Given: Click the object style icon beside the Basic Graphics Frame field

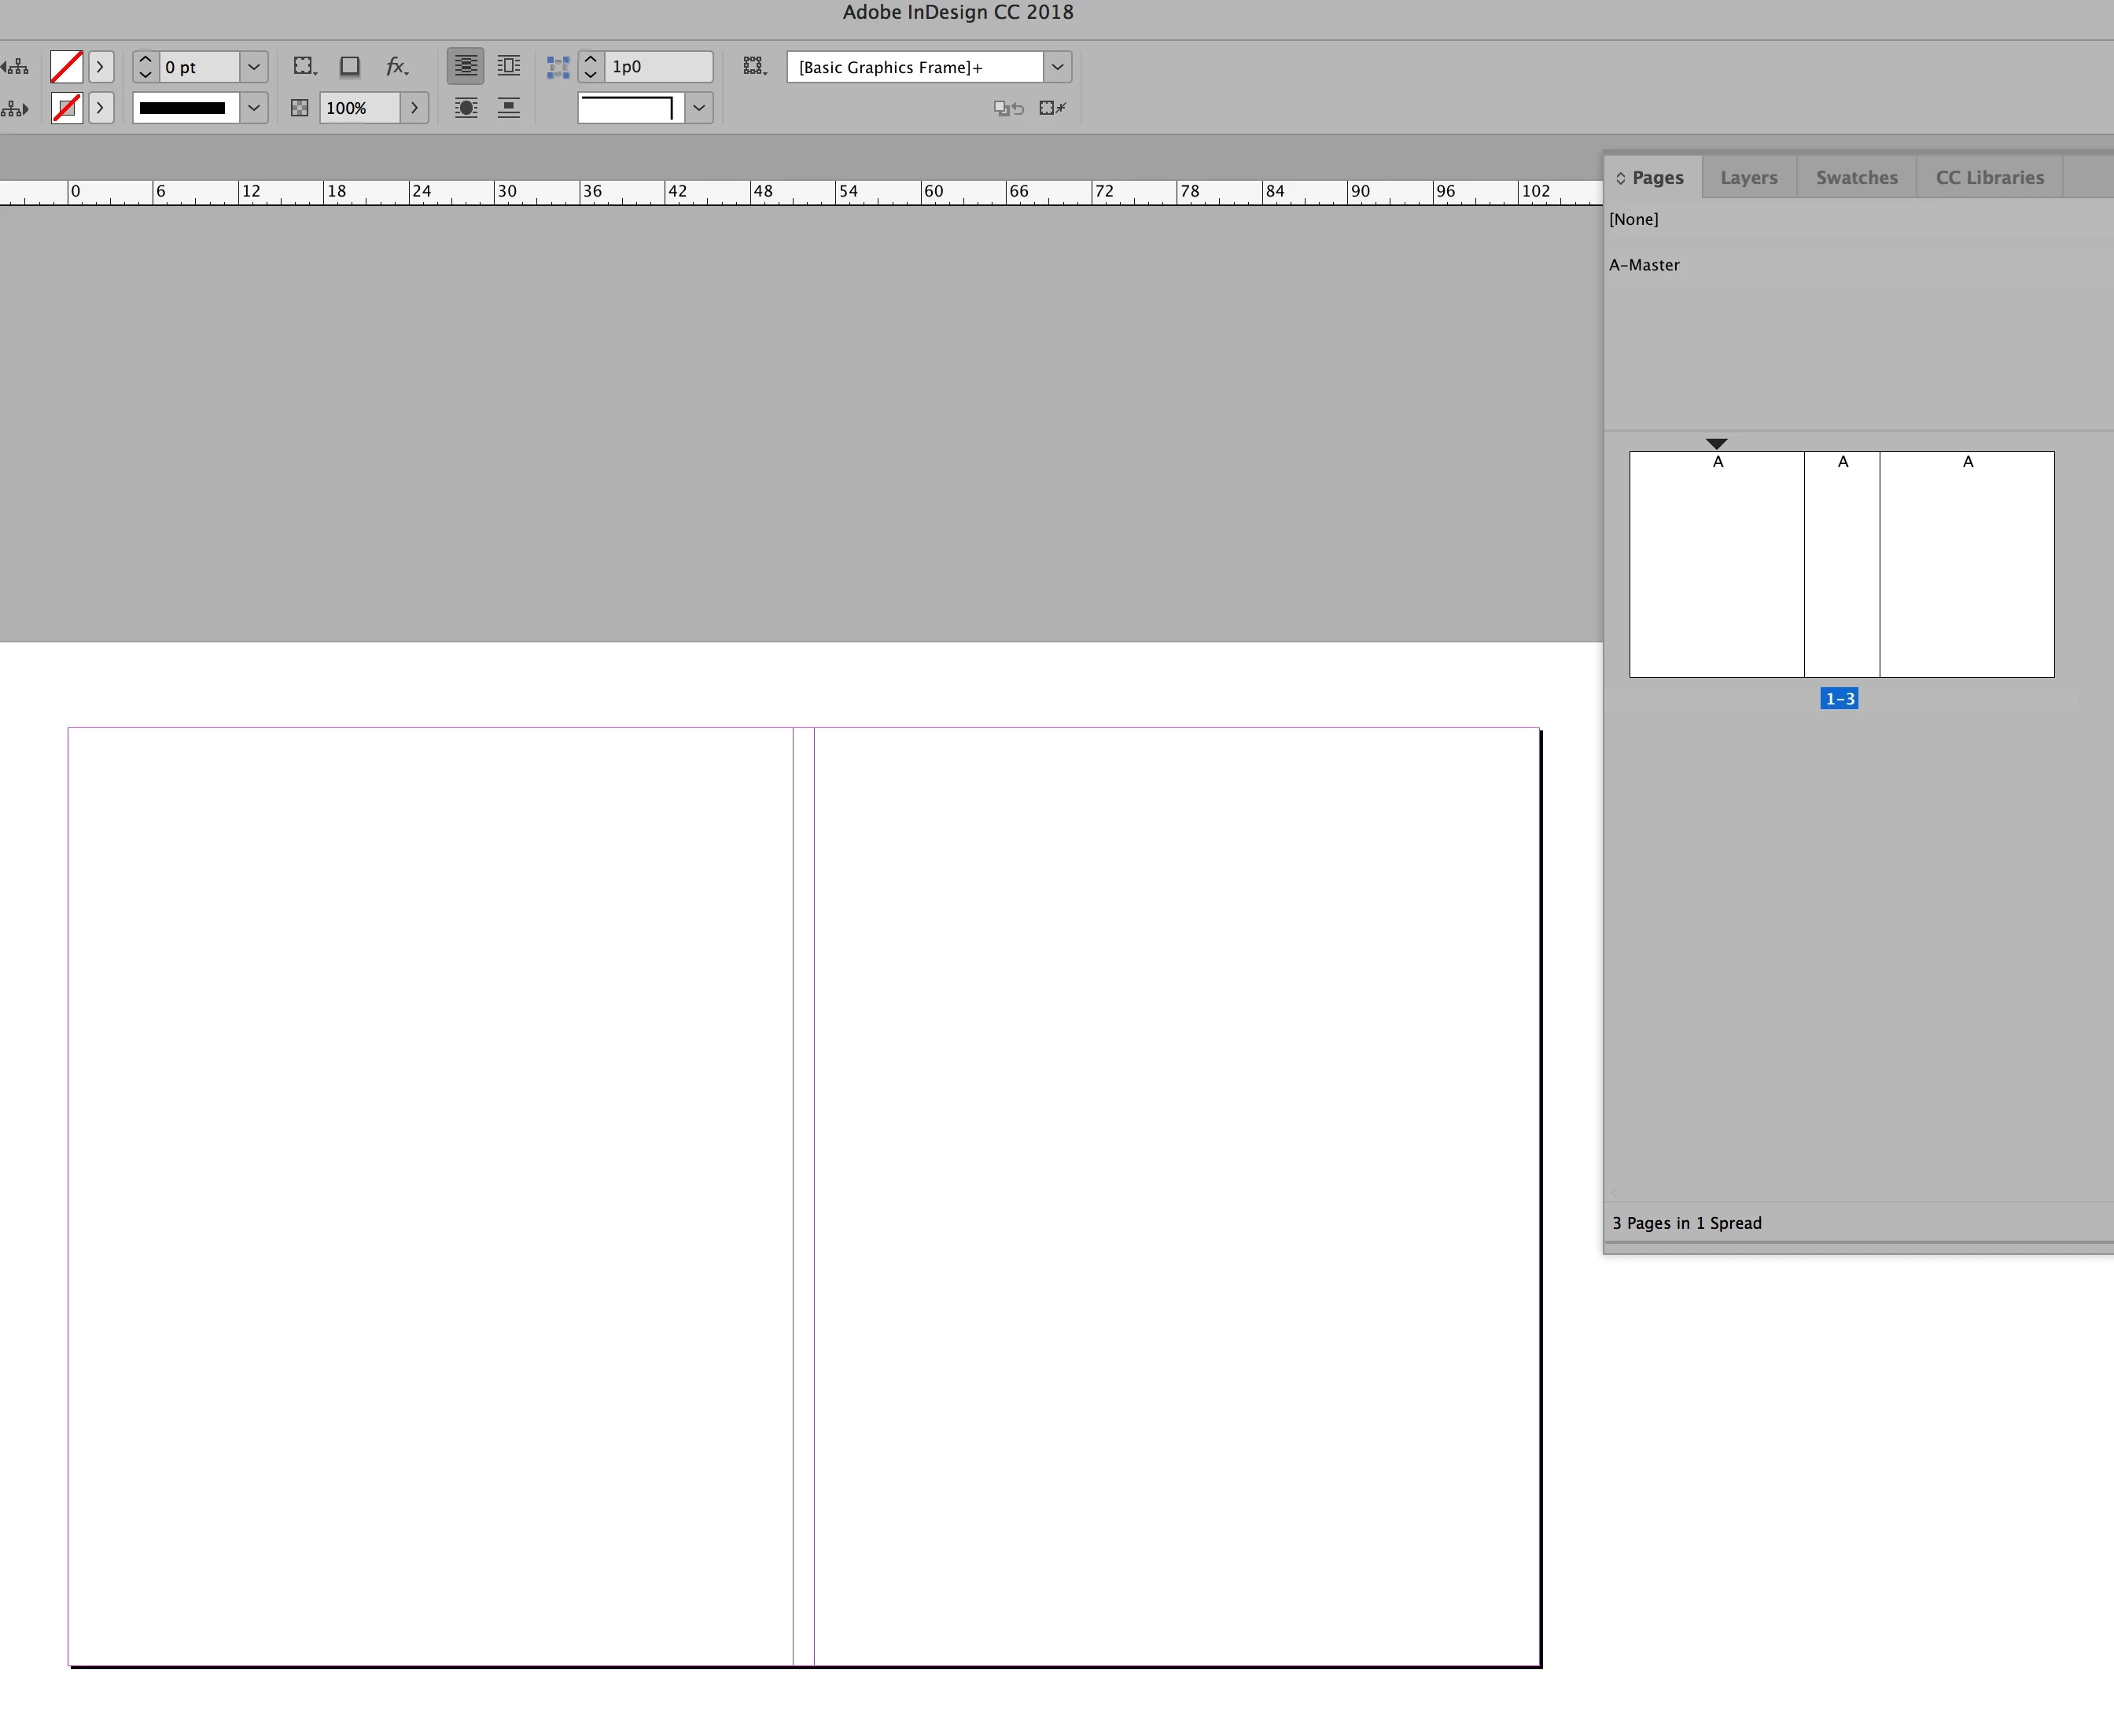Looking at the screenshot, I should (x=754, y=67).
